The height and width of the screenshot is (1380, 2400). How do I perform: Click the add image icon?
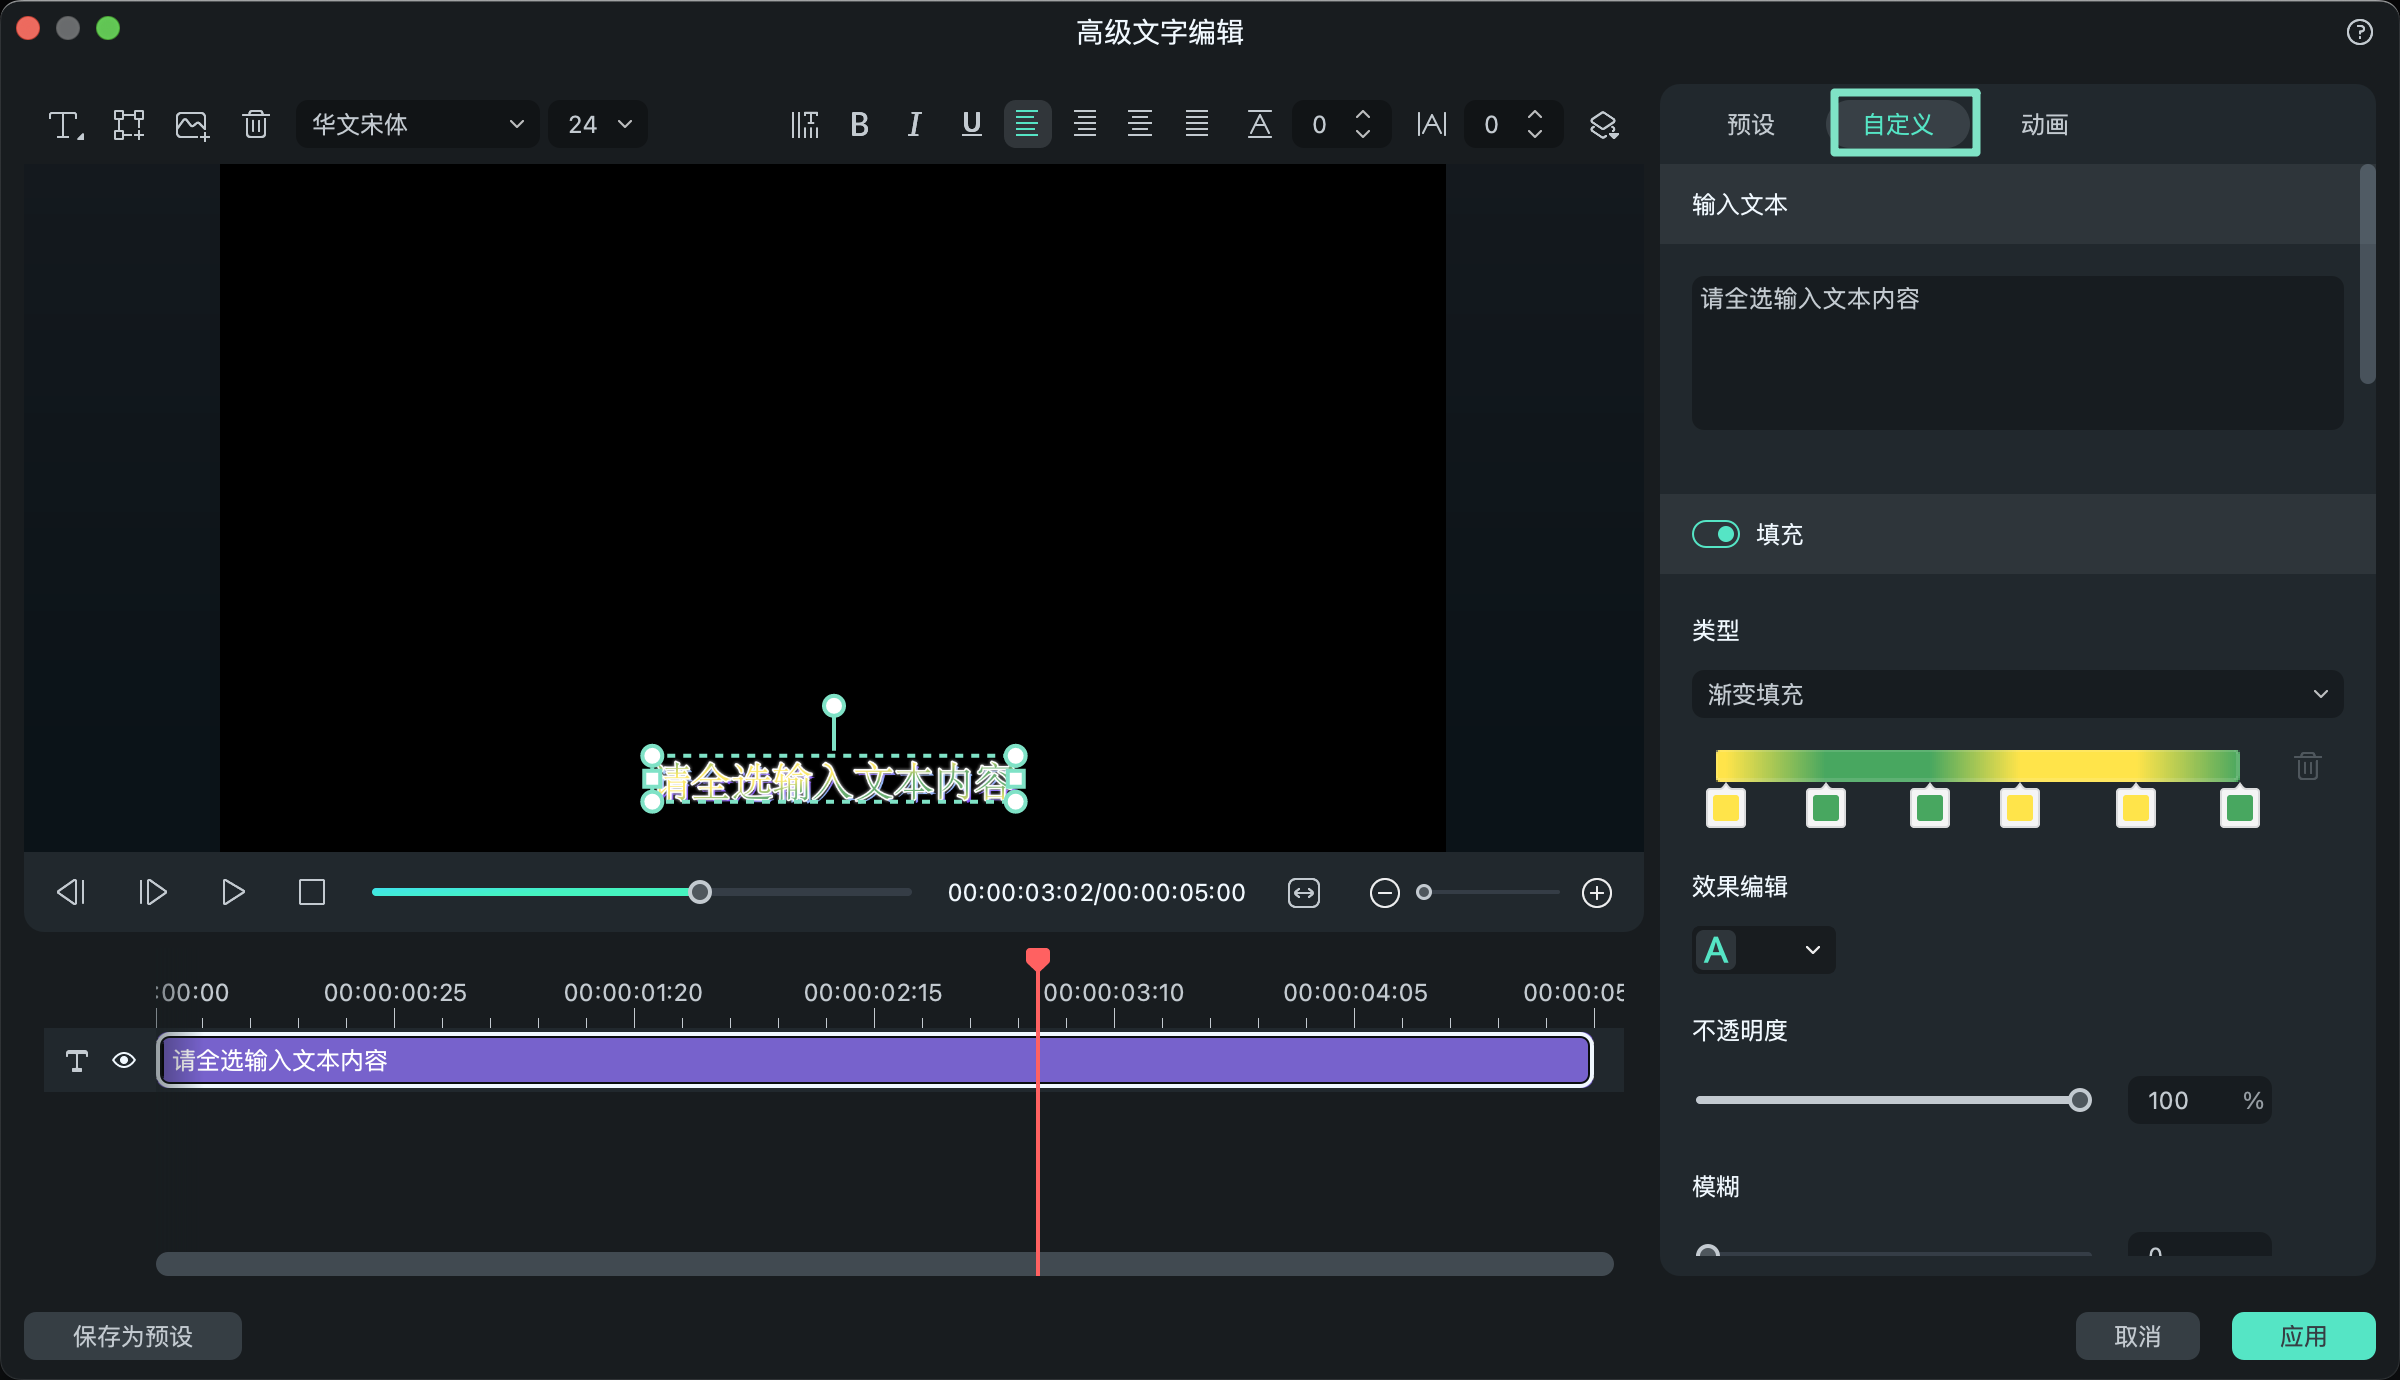tap(192, 125)
